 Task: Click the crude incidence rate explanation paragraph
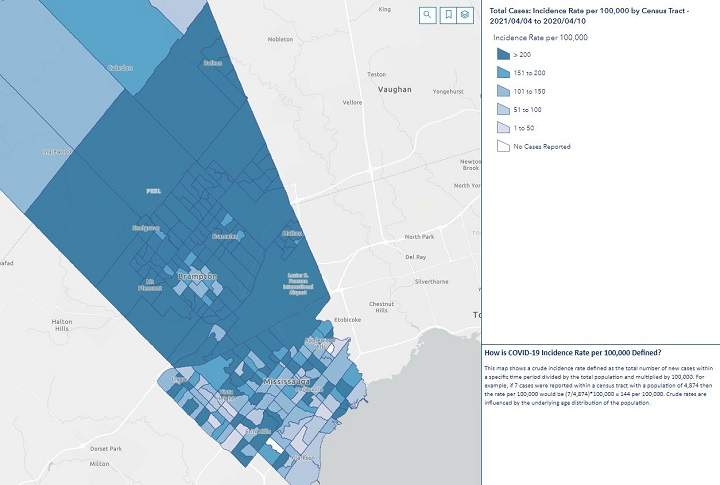click(x=598, y=385)
